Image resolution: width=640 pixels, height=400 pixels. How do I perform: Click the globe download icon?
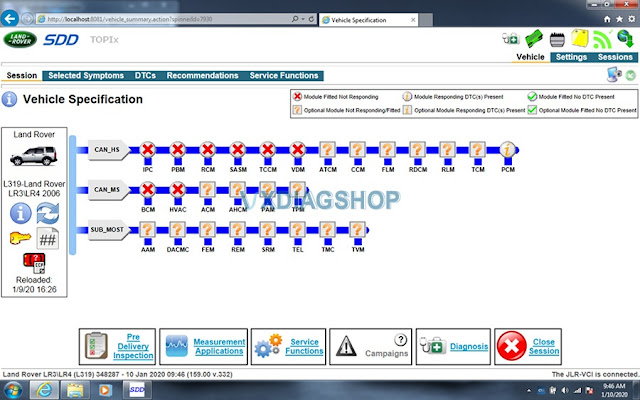(x=625, y=39)
